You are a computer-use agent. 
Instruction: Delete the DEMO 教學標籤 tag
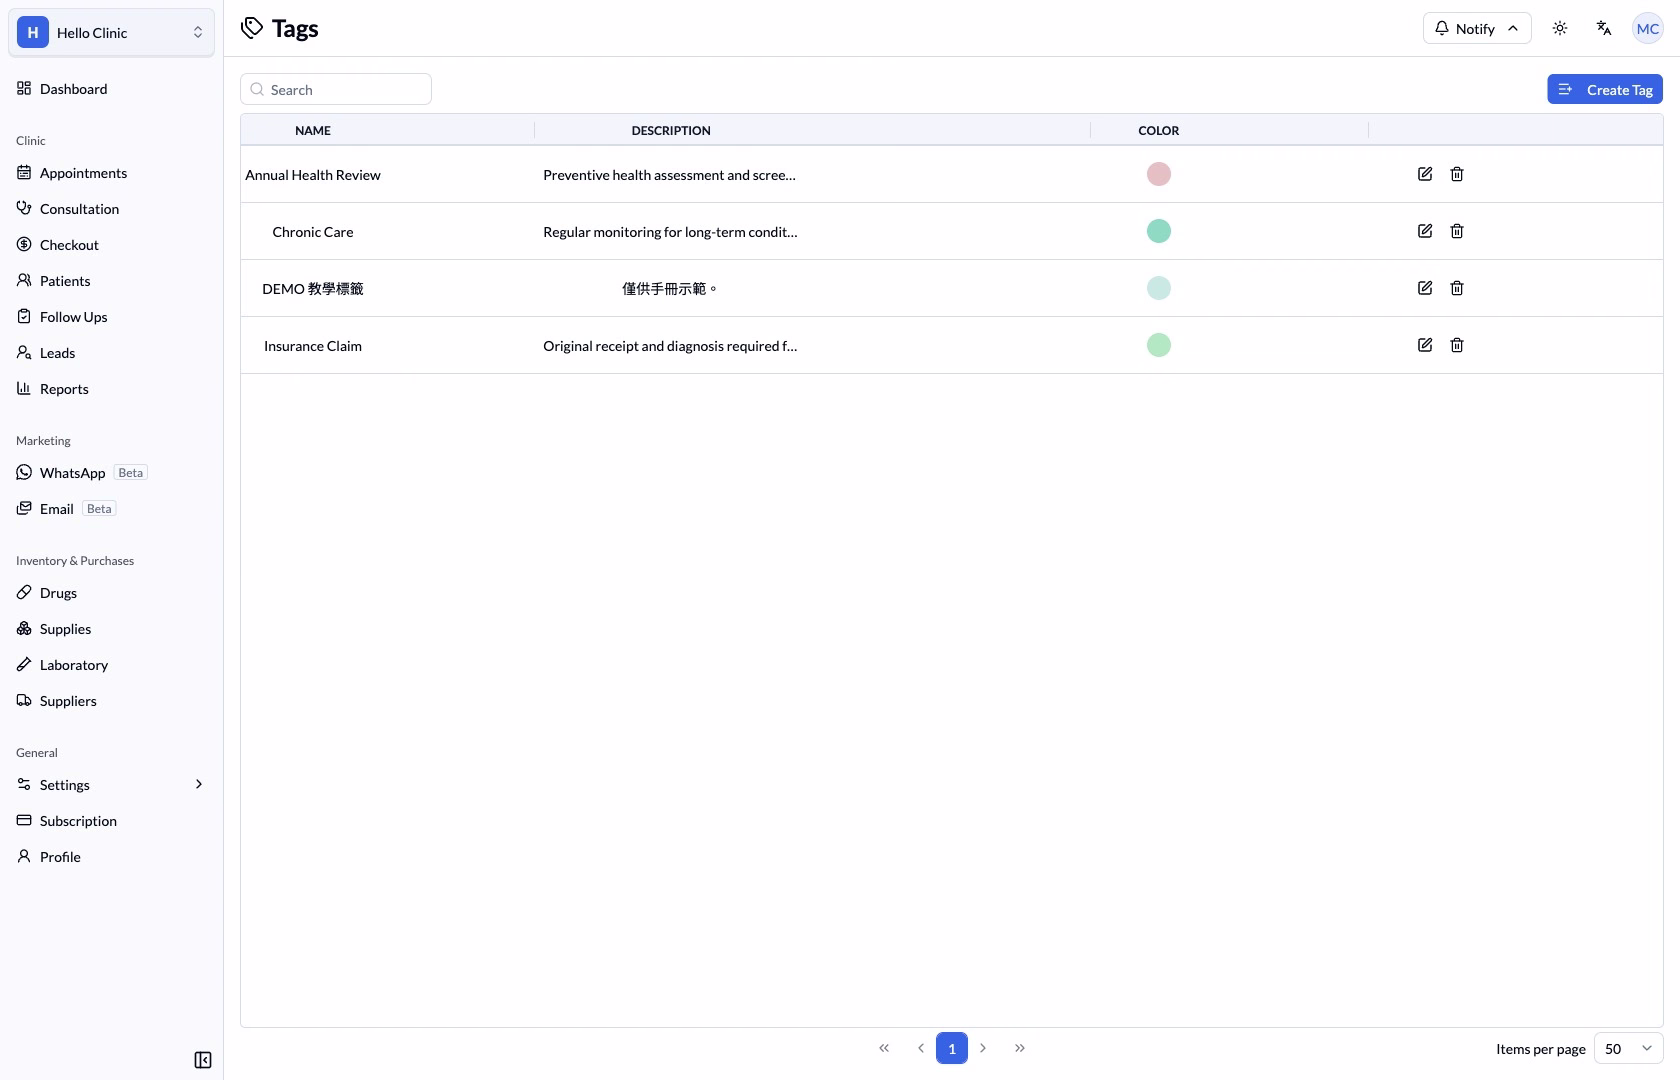pos(1457,288)
